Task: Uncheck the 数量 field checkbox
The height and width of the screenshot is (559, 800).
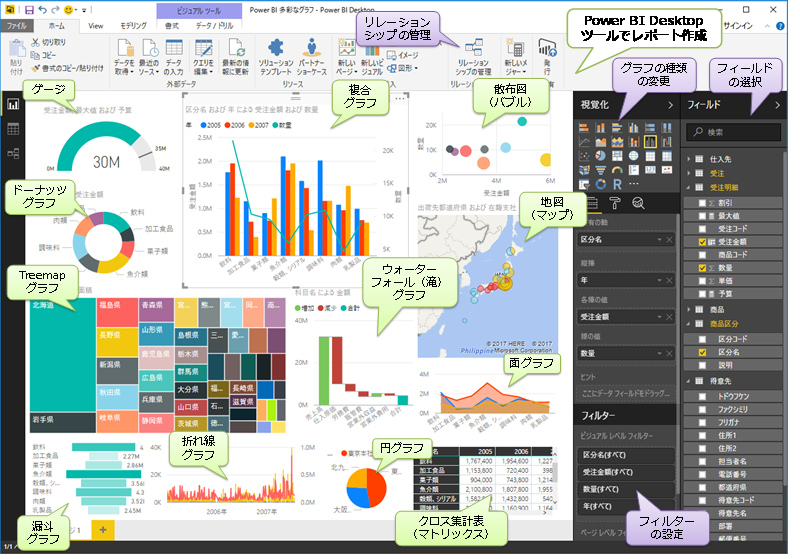Action: 703,268
